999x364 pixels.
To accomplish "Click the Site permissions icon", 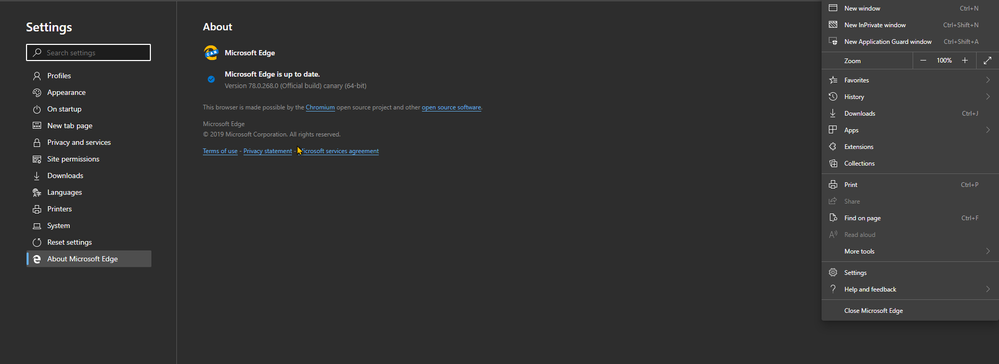I will pyautogui.click(x=36, y=159).
